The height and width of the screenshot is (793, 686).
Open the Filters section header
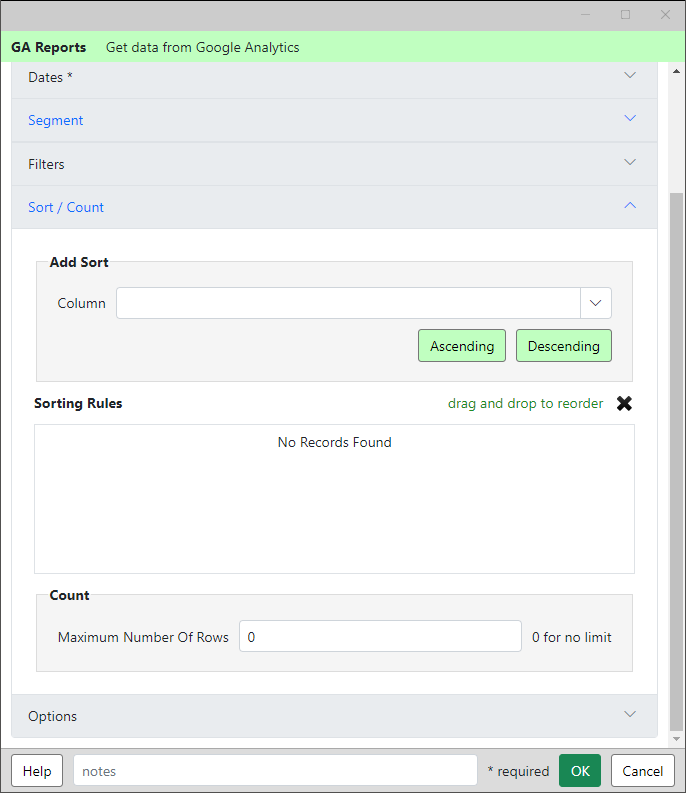pyautogui.click(x=334, y=164)
